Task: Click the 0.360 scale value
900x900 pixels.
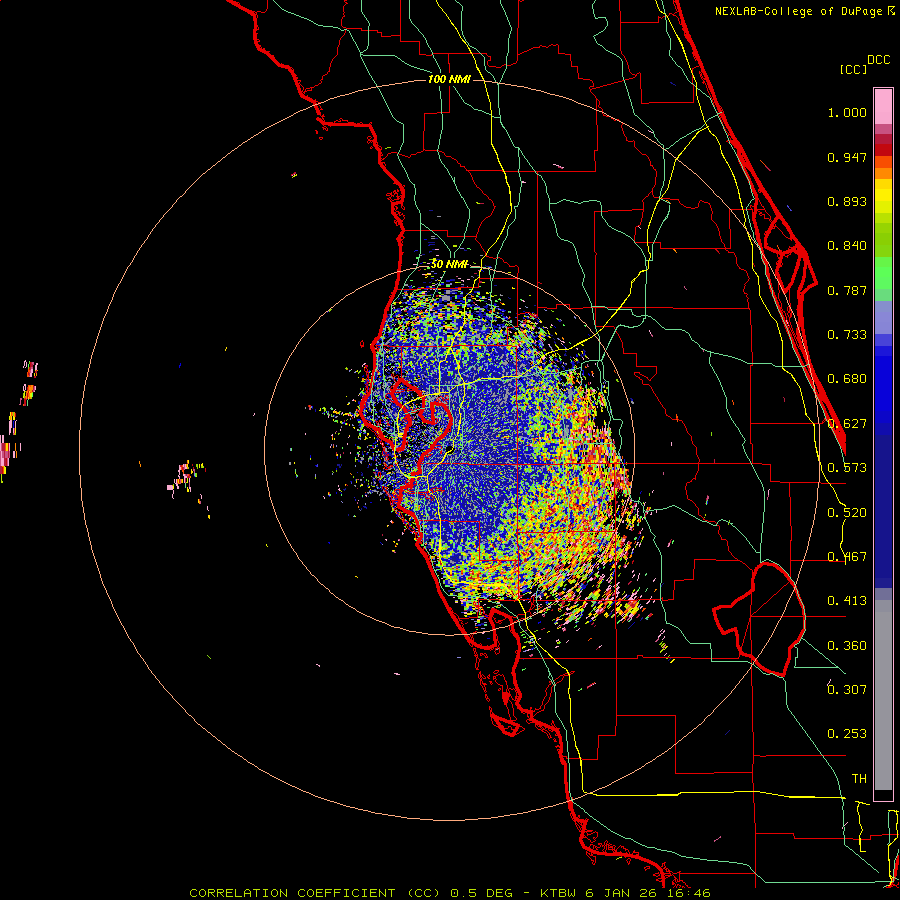Action: 847,646
